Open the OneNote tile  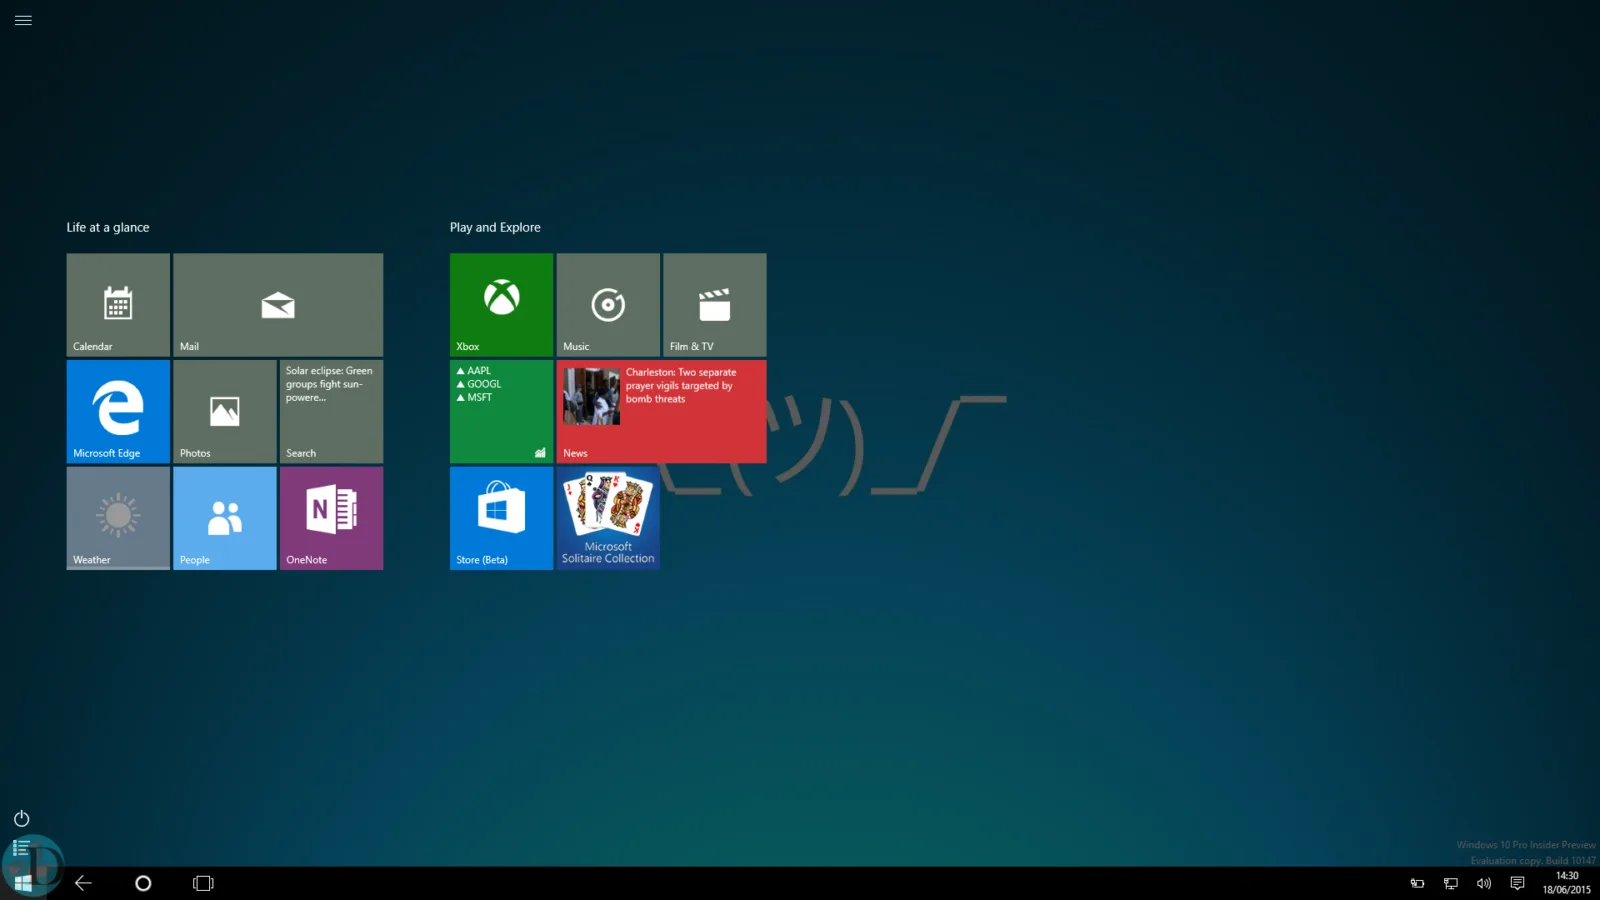coord(331,518)
